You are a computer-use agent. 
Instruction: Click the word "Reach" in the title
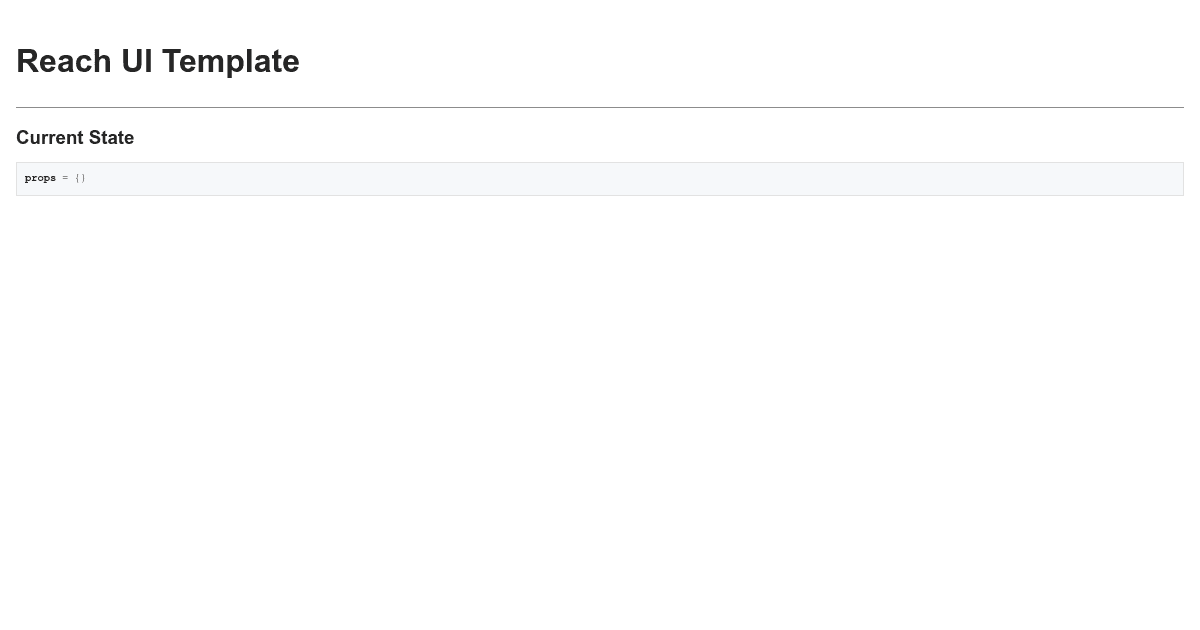click(x=63, y=61)
